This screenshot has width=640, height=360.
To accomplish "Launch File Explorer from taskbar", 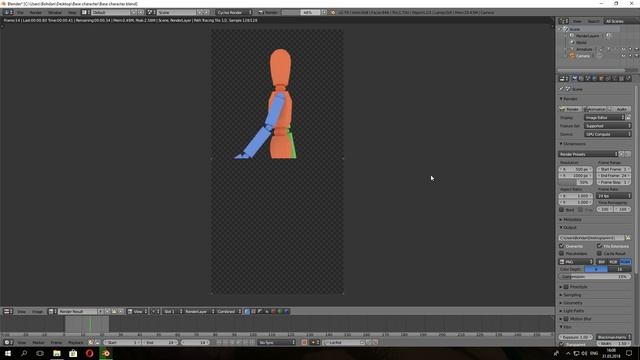I will click(x=57, y=353).
